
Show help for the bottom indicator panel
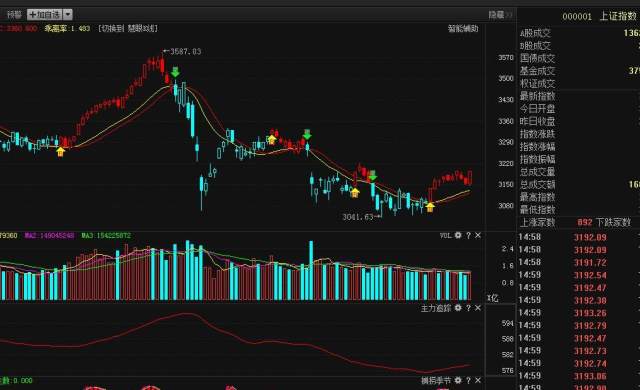point(469,380)
